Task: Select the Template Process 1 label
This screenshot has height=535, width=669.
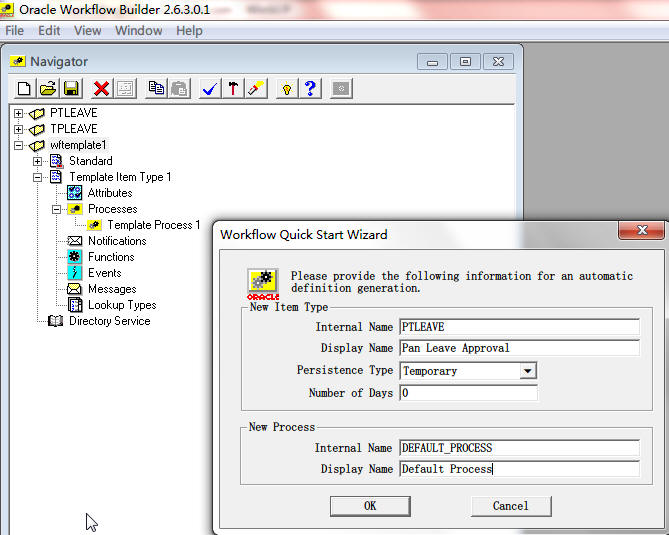Action: point(154,225)
